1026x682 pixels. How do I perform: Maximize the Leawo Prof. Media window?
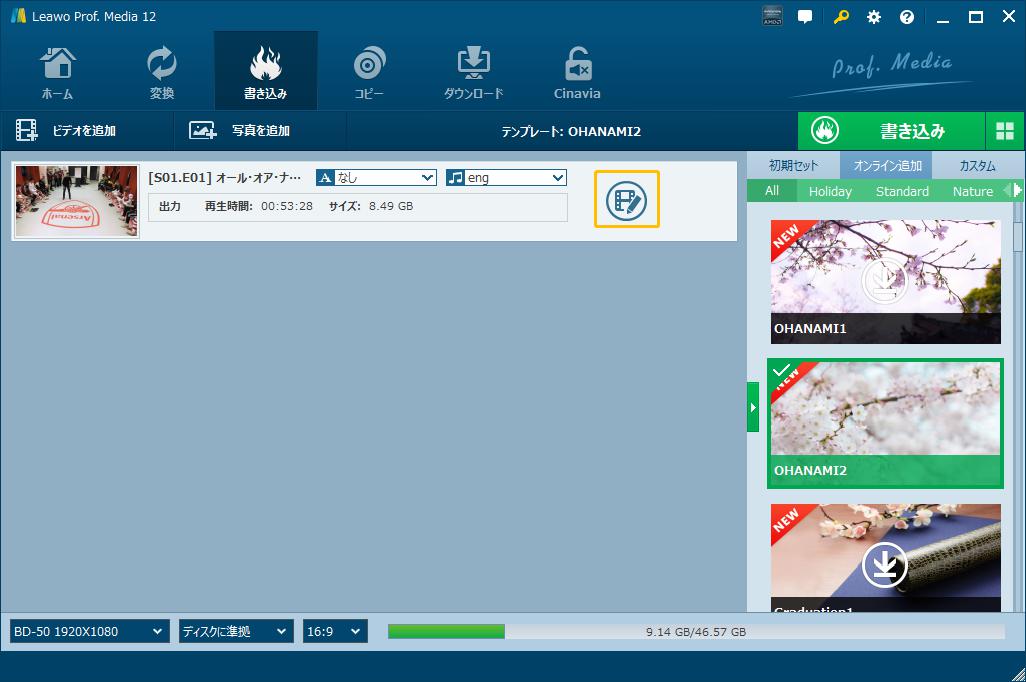(976, 17)
